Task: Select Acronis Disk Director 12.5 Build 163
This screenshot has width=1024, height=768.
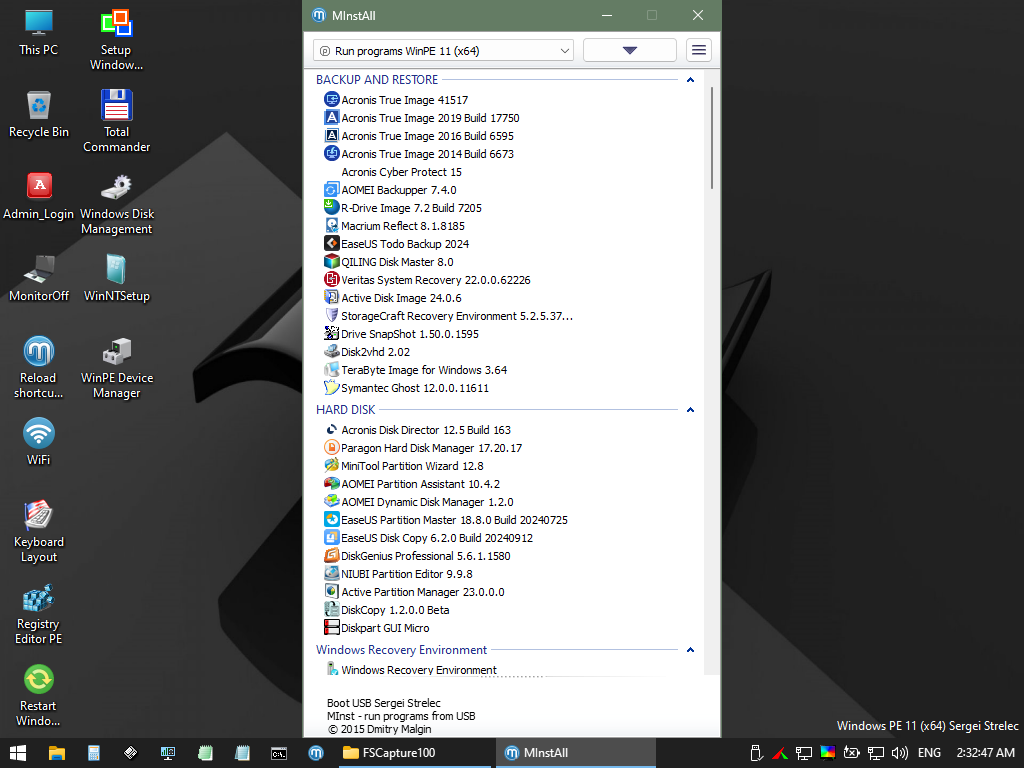Action: pyautogui.click(x=418, y=430)
